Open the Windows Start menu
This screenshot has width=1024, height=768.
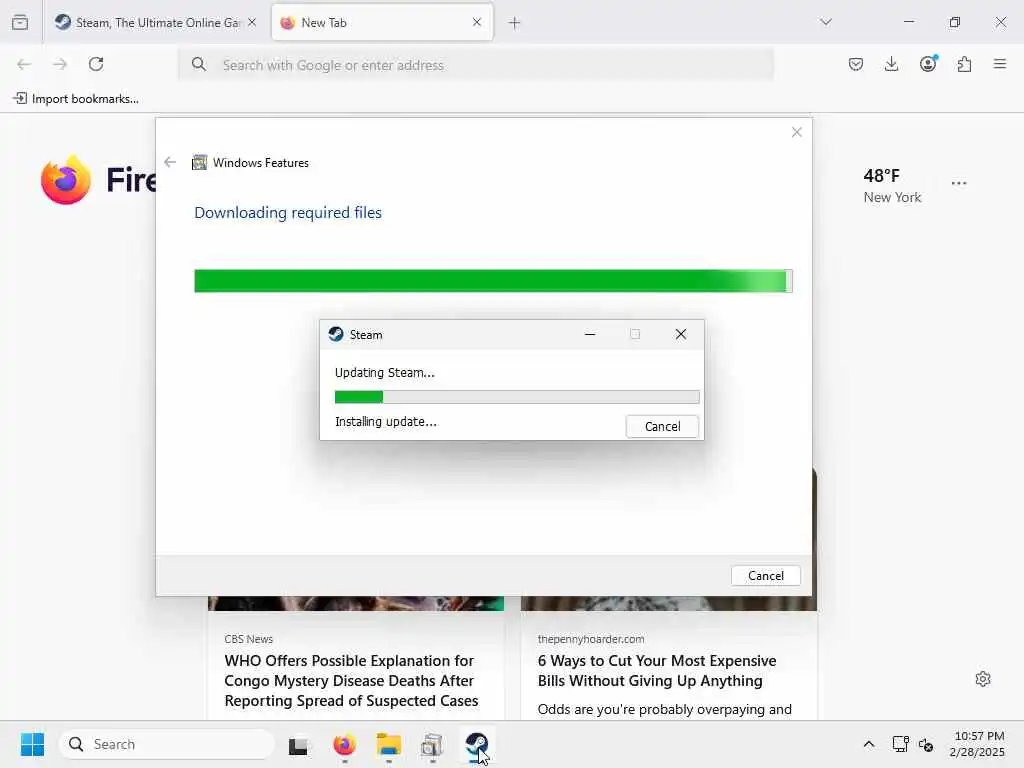point(32,744)
